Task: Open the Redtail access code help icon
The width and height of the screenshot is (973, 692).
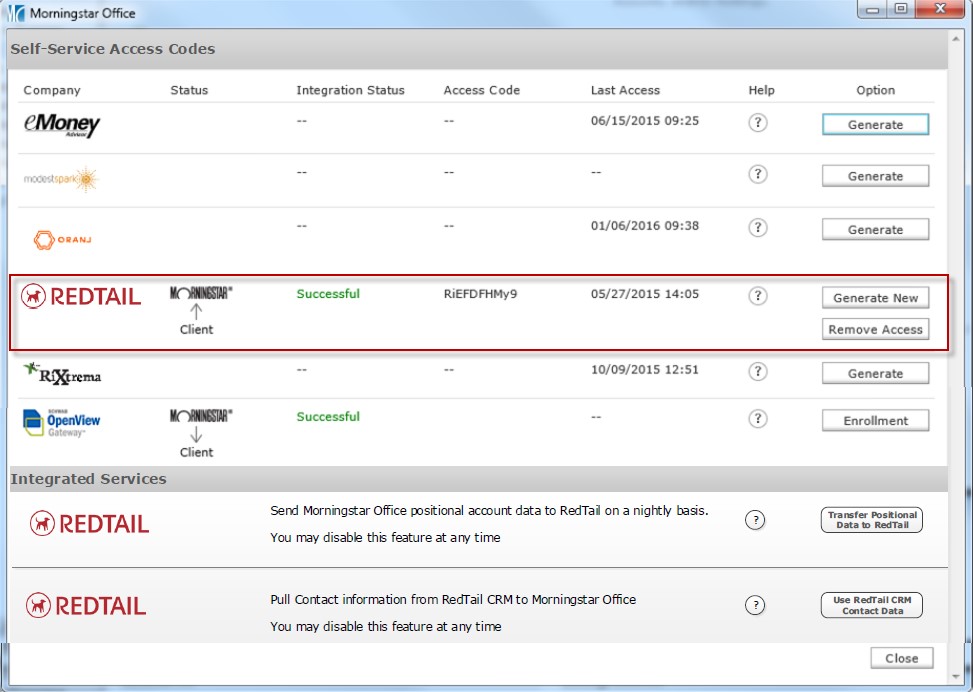Action: 758,296
